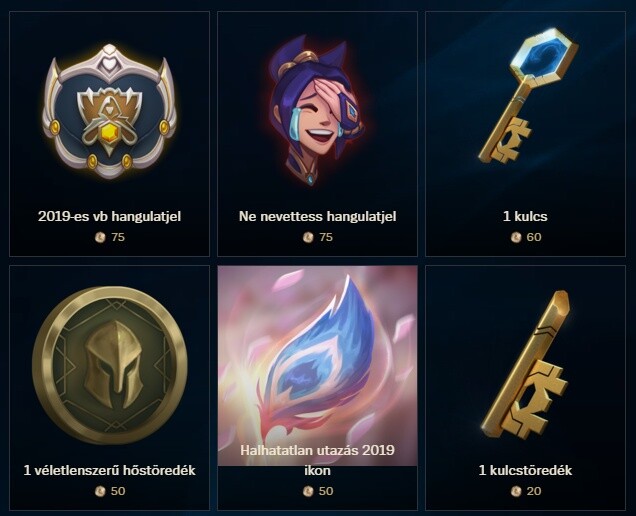636x516 pixels.
Task: Select the laughing Xayah emote image
Action: 318,110
